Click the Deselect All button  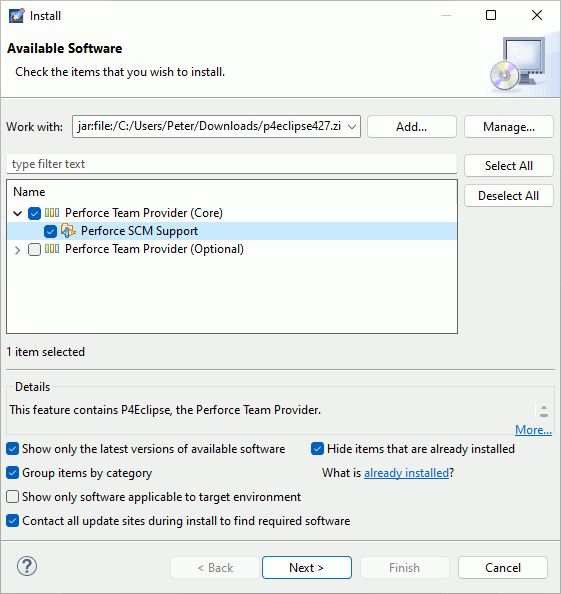pyautogui.click(x=509, y=196)
